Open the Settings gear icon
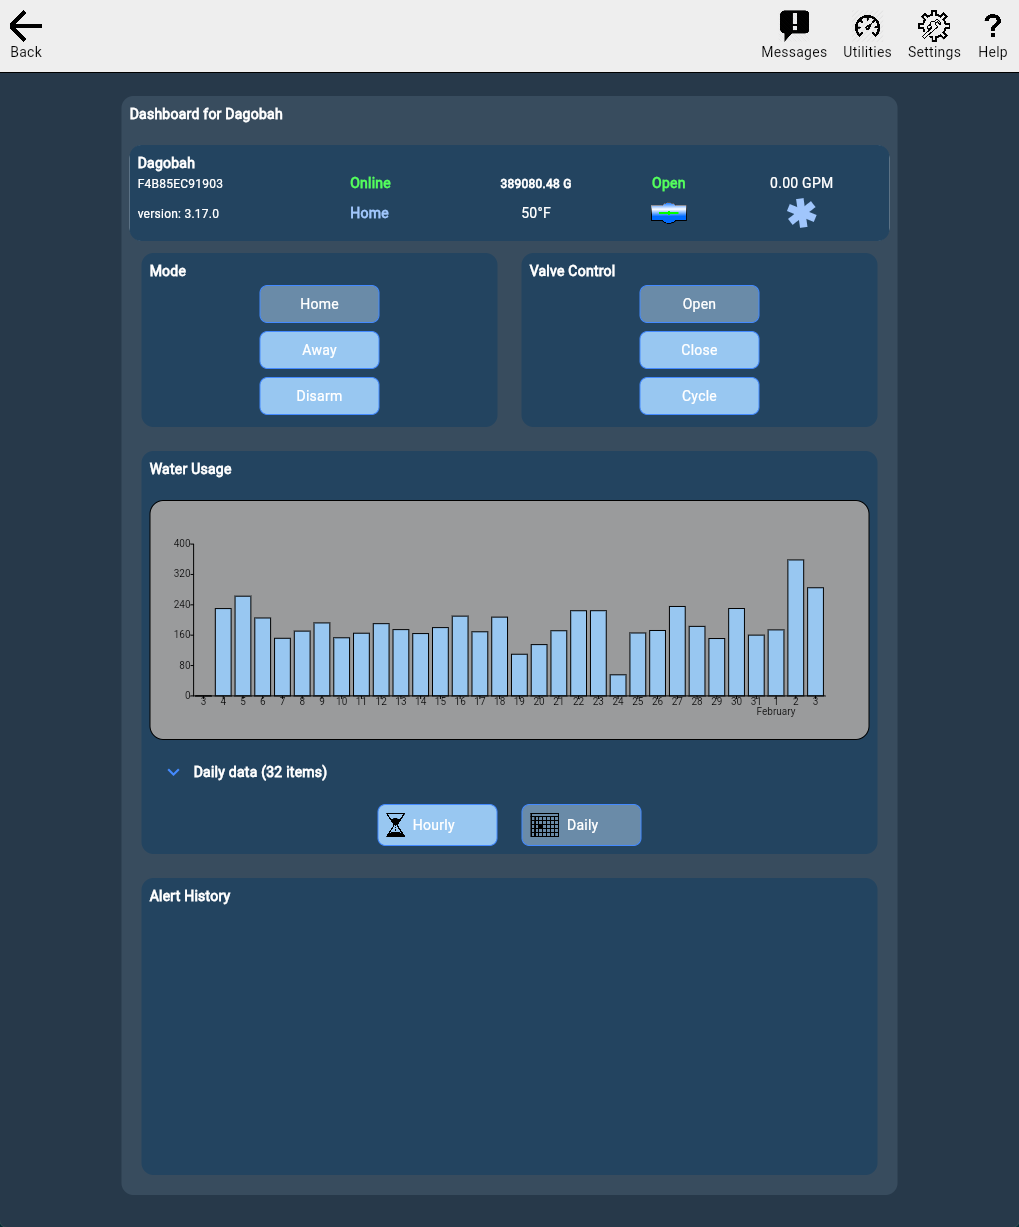Viewport: 1019px width, 1227px height. [x=934, y=26]
